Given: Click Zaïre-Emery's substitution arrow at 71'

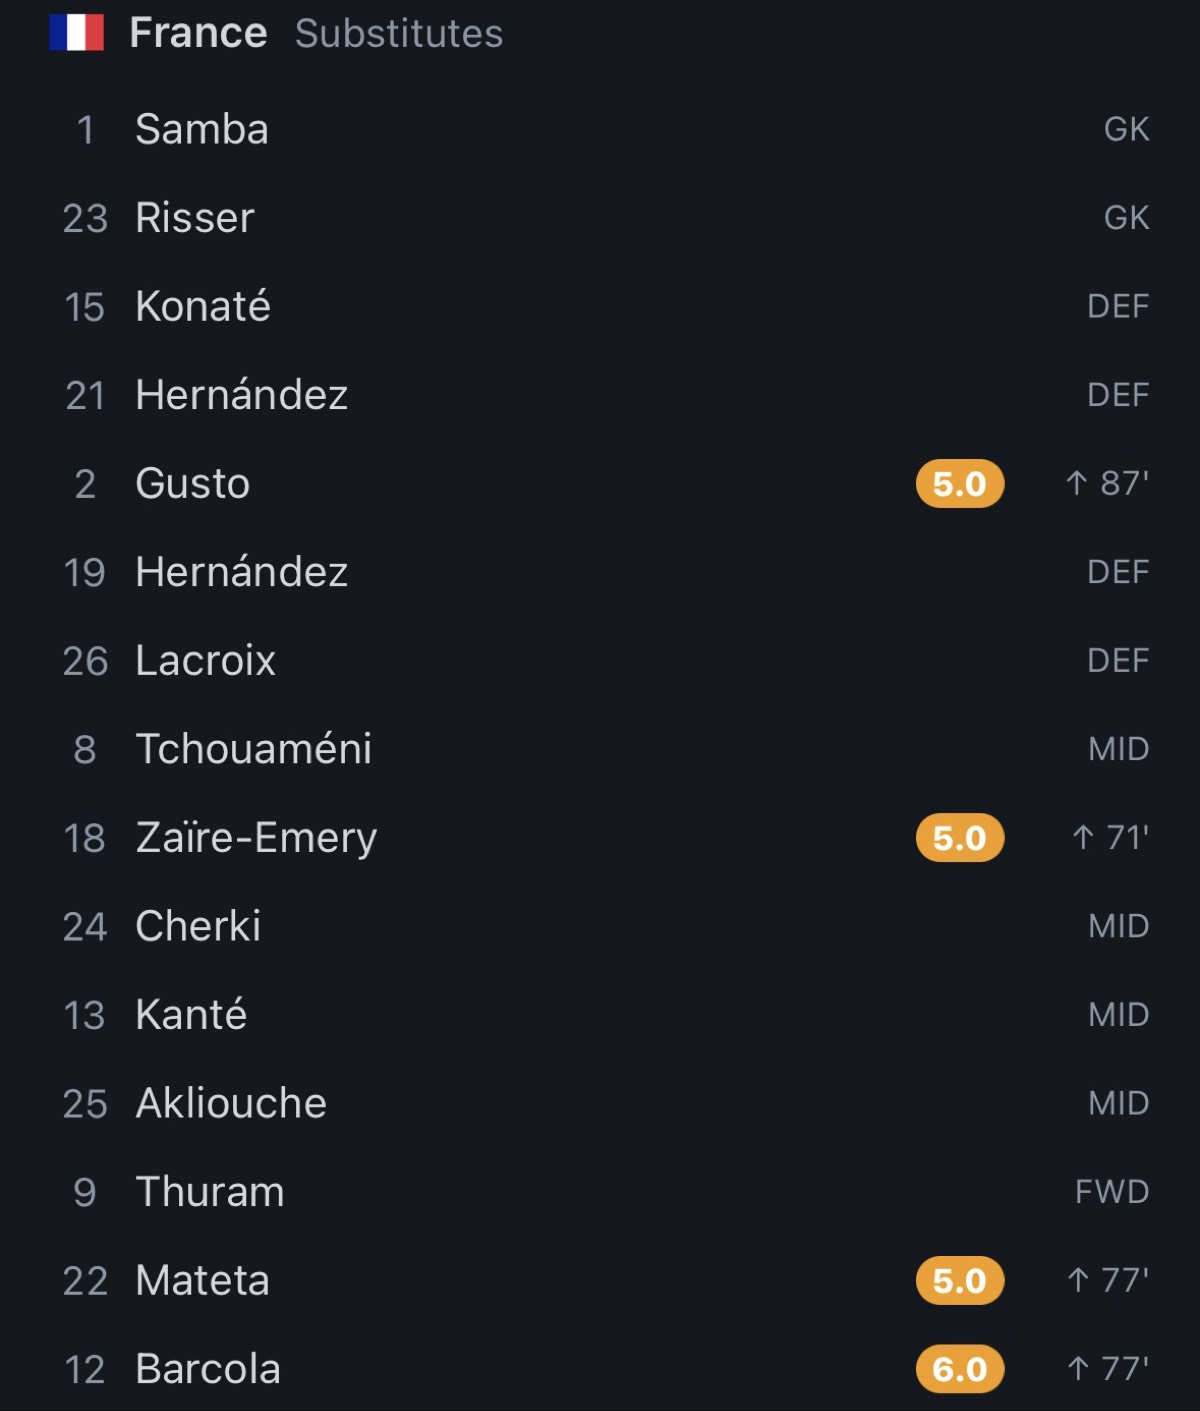Looking at the screenshot, I should pyautogui.click(x=1083, y=838).
